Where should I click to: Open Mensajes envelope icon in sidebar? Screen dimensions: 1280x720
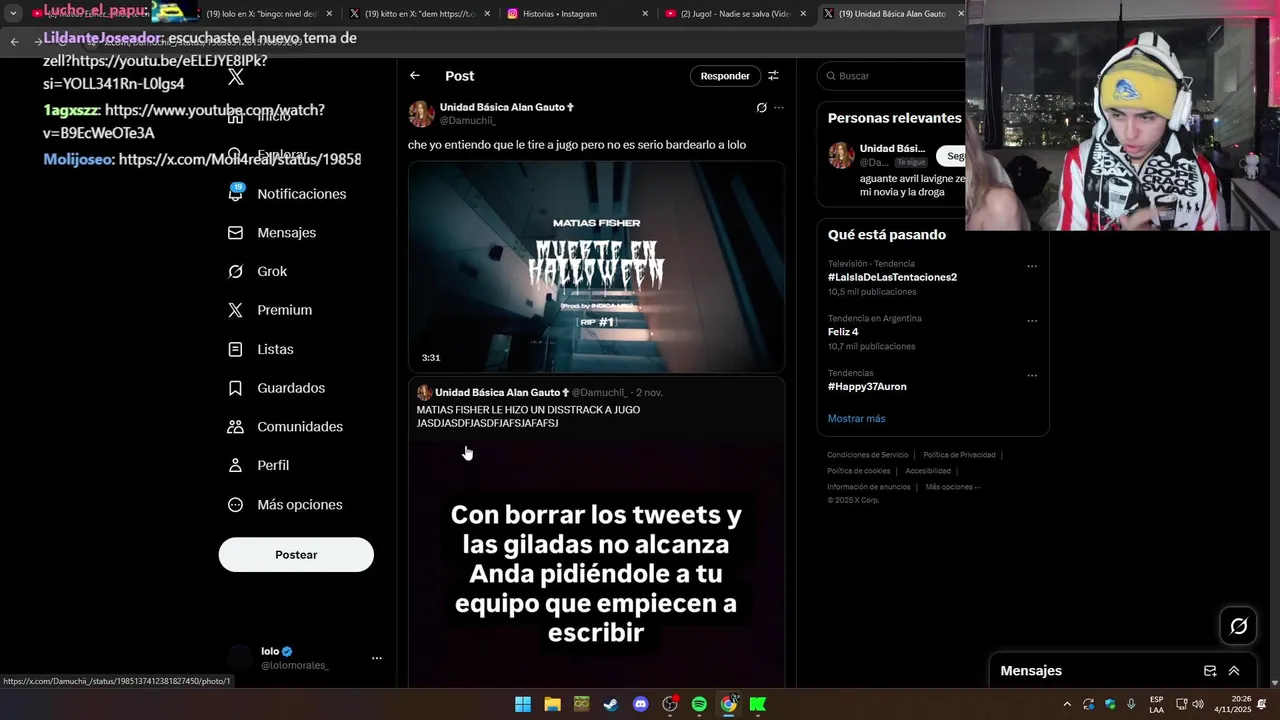tap(235, 232)
